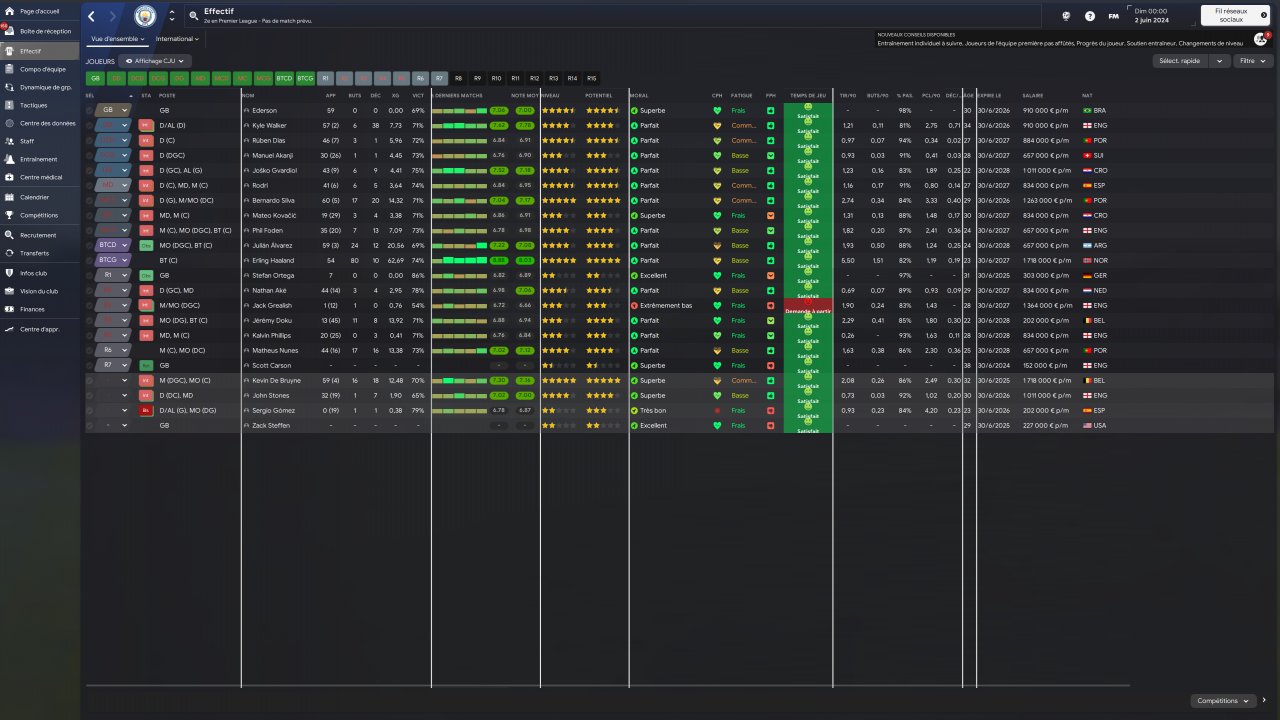
Task: Click the Calendrier sidebar icon
Action: (10, 197)
